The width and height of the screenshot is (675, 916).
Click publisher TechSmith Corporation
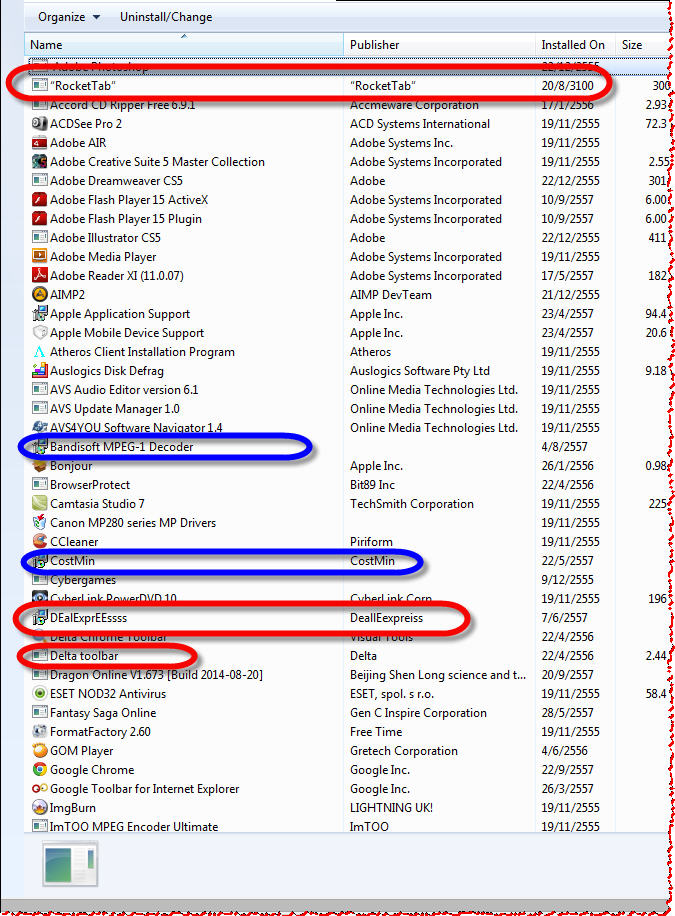click(411, 504)
